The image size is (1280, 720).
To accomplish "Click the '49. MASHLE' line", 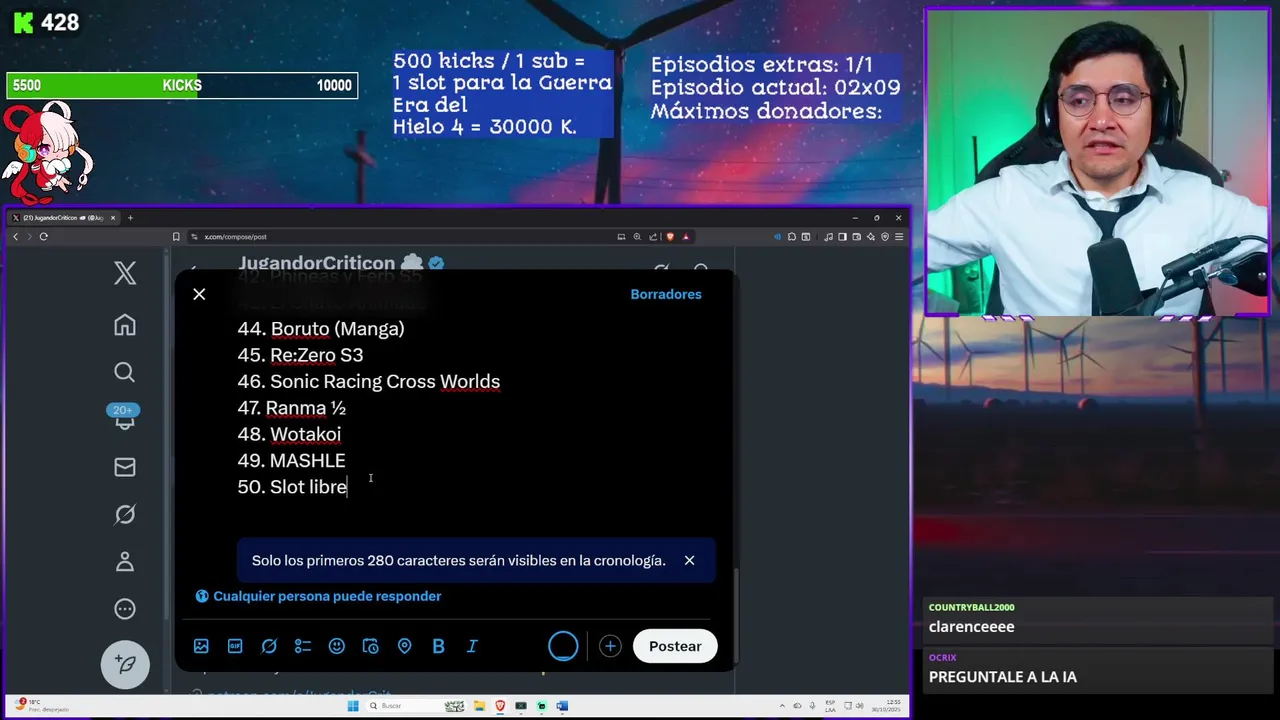I will pos(291,460).
